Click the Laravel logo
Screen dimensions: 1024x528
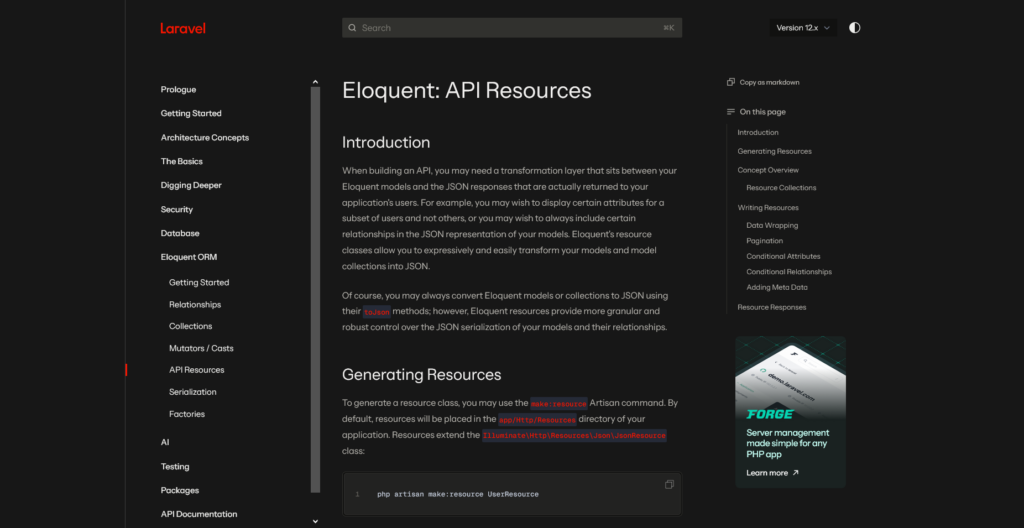pos(183,28)
